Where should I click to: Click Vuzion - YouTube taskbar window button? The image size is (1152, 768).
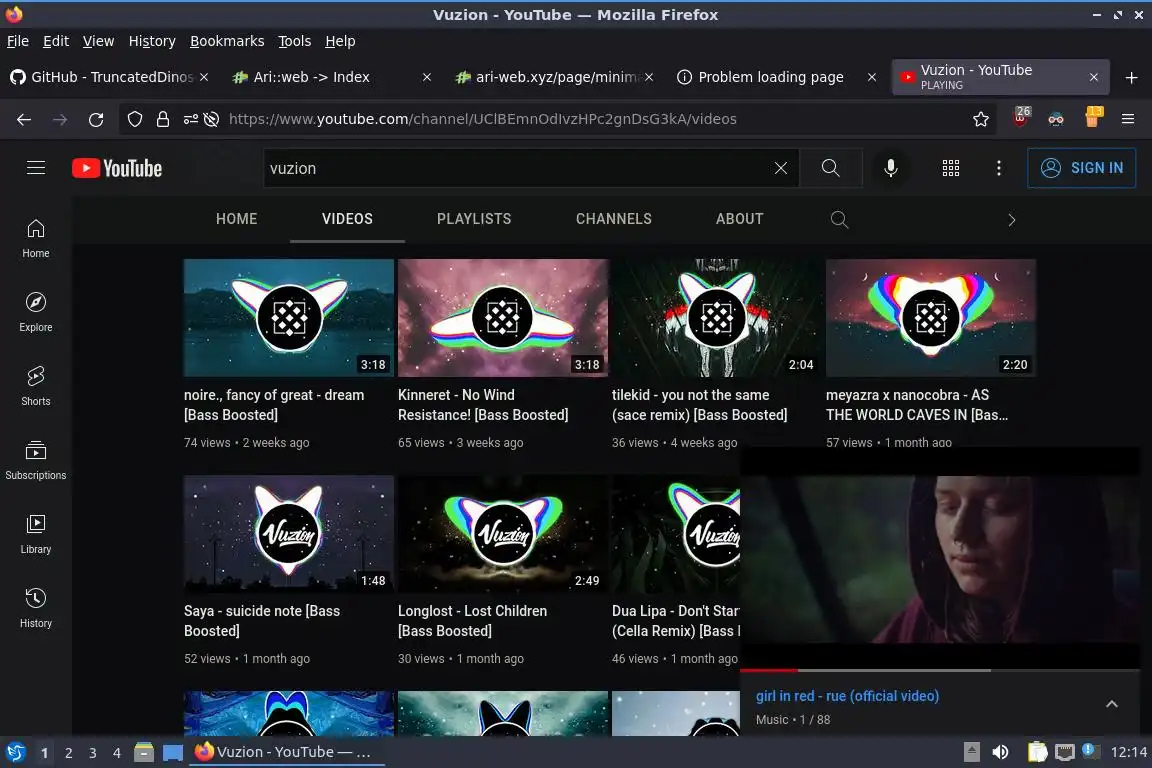tap(287, 752)
